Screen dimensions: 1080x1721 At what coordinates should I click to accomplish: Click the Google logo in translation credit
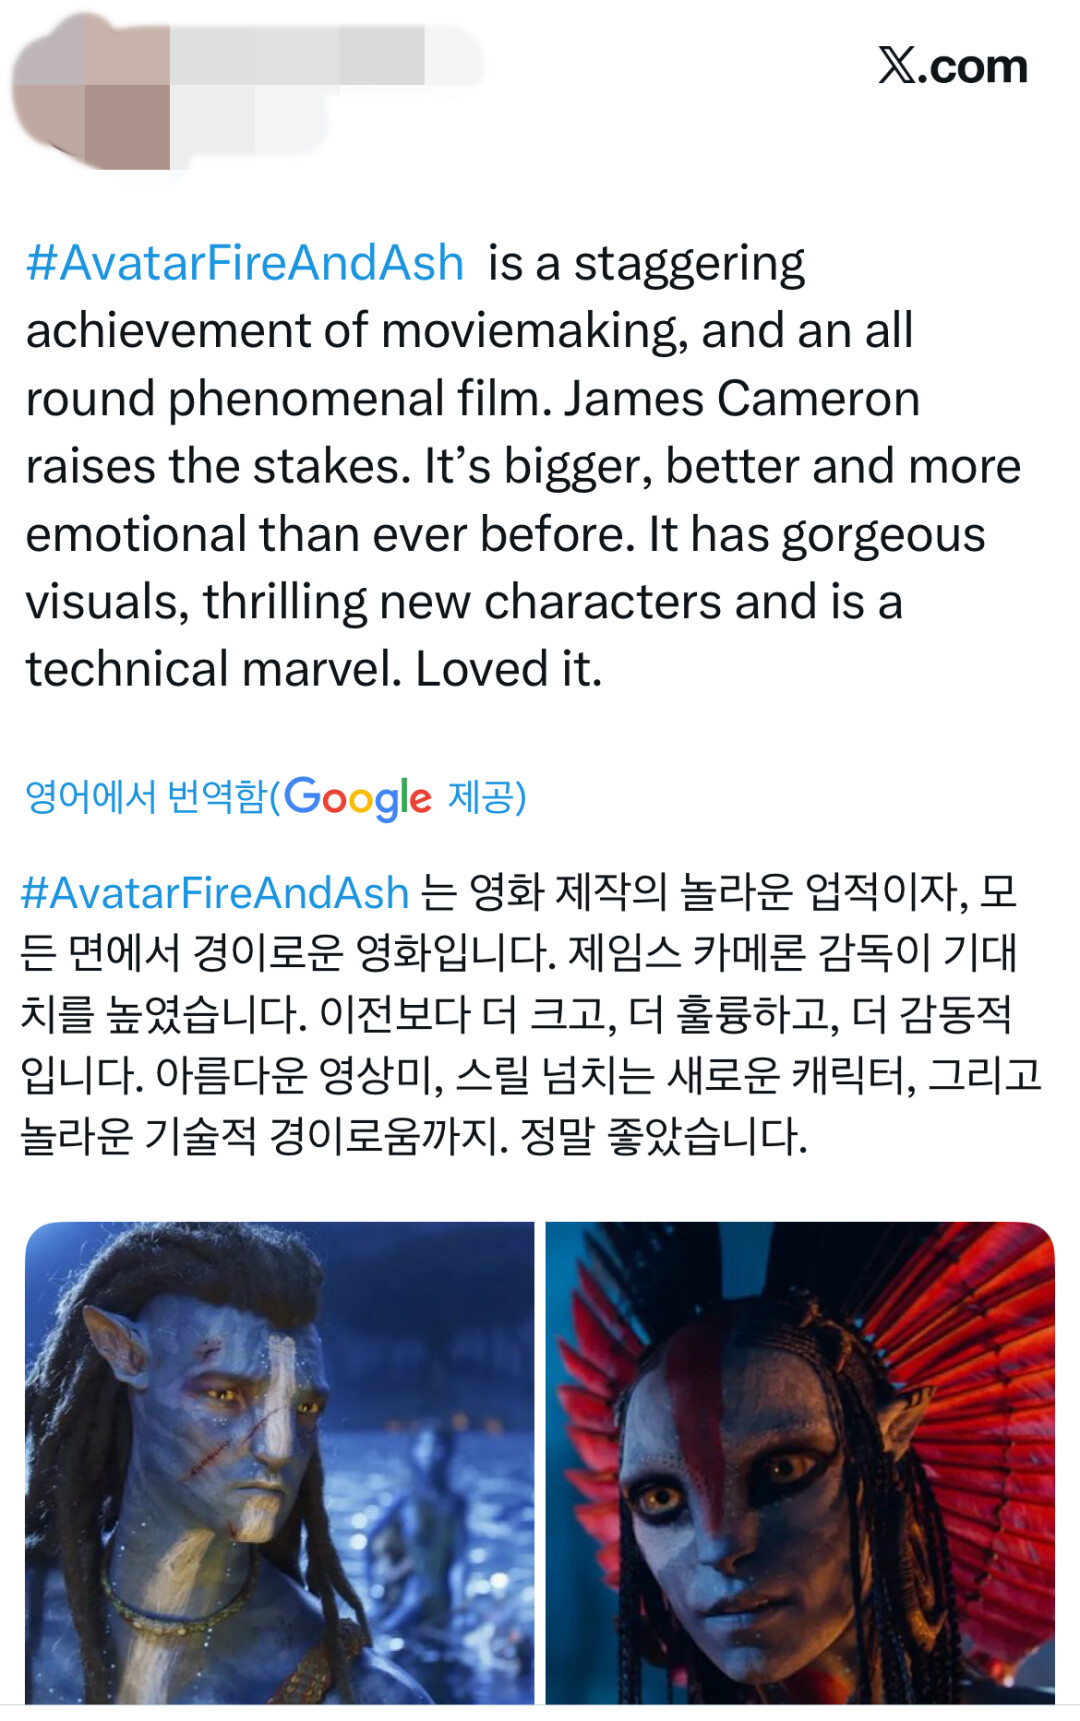point(358,798)
